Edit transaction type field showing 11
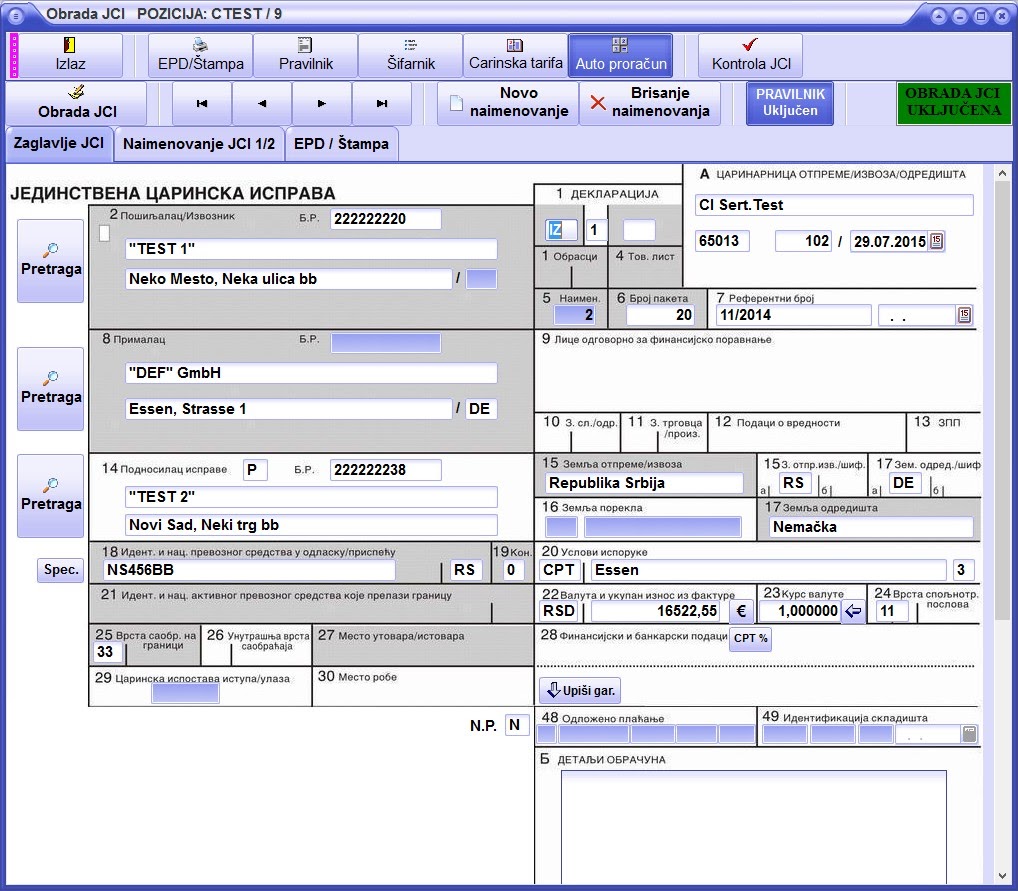This screenshot has width=1018, height=891. [892, 611]
